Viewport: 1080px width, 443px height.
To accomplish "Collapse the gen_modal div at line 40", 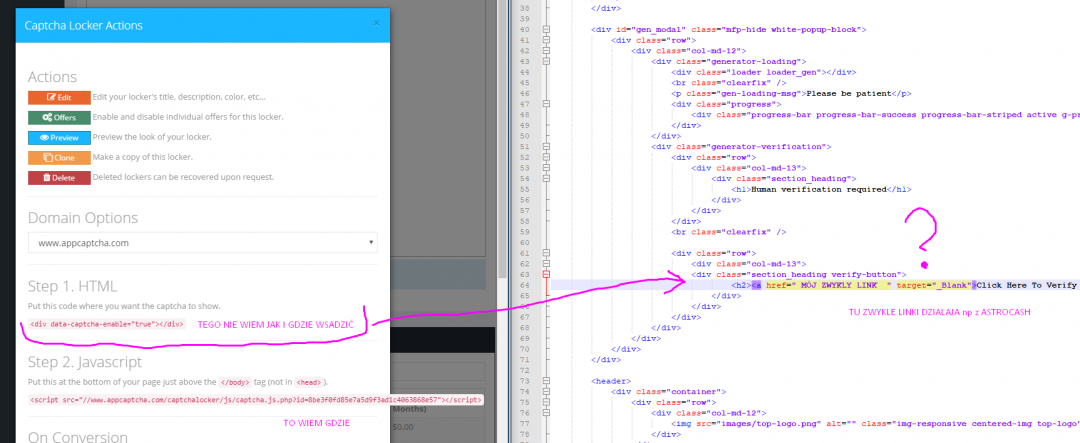I will 546,30.
